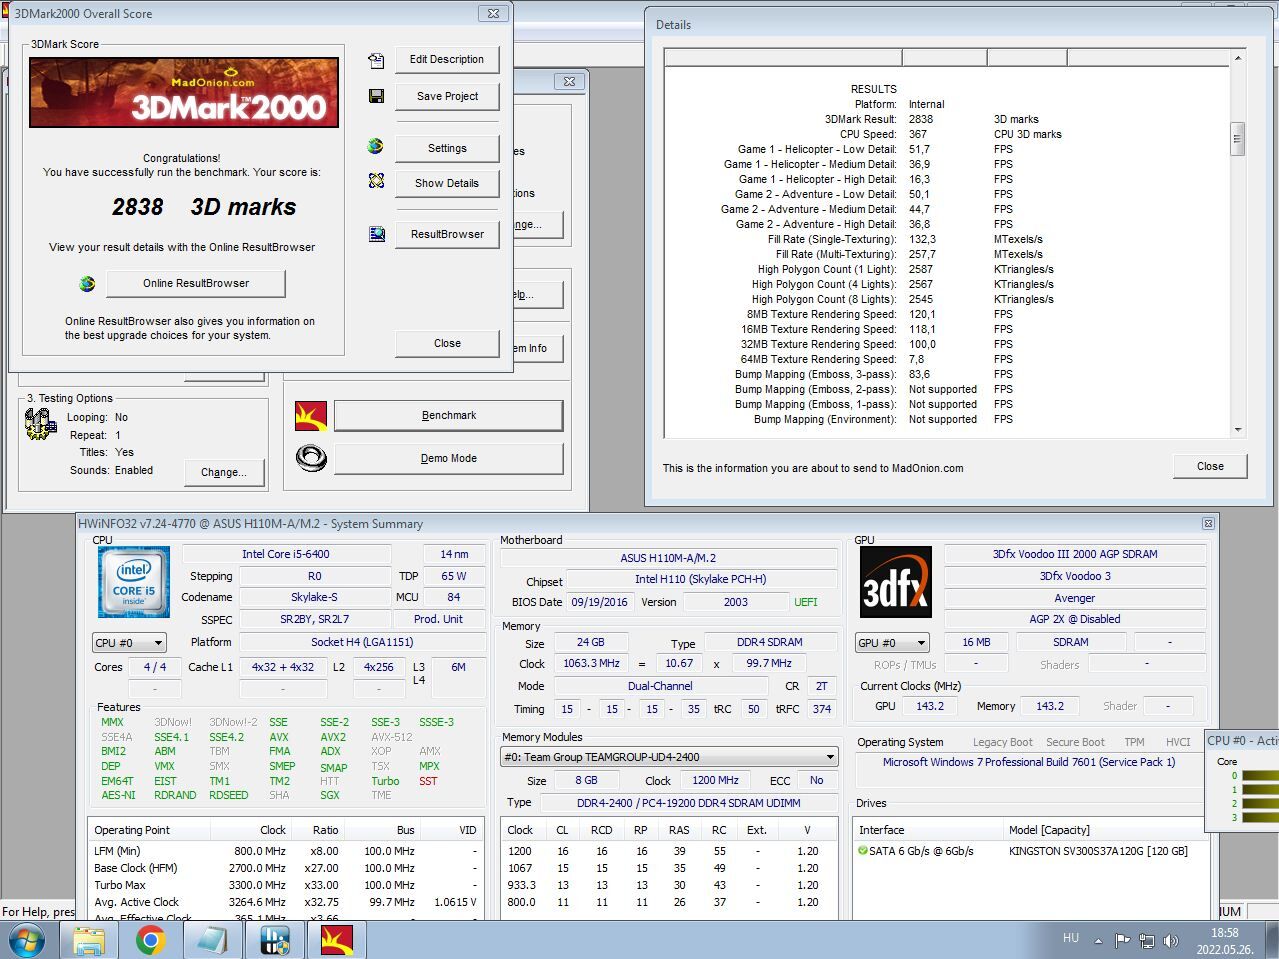
Task: Open the GPU #0 selector dropdown
Action: pyautogui.click(x=892, y=643)
